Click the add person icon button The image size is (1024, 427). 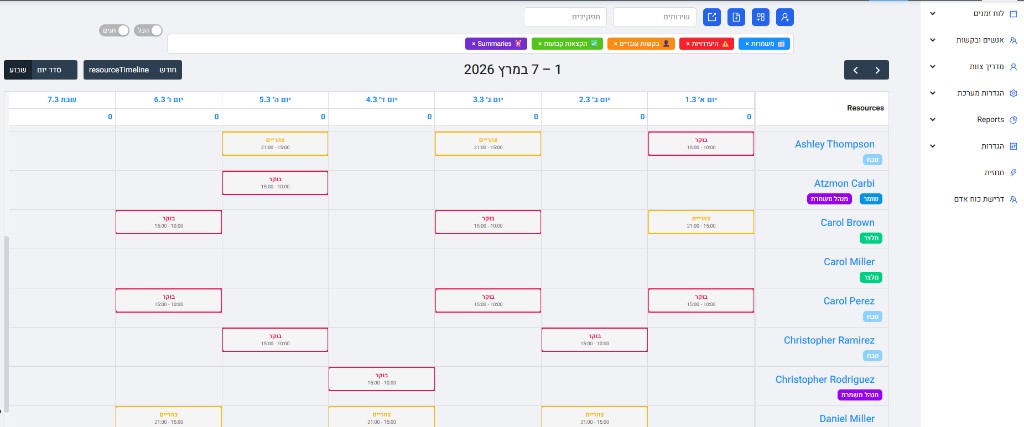coord(786,17)
